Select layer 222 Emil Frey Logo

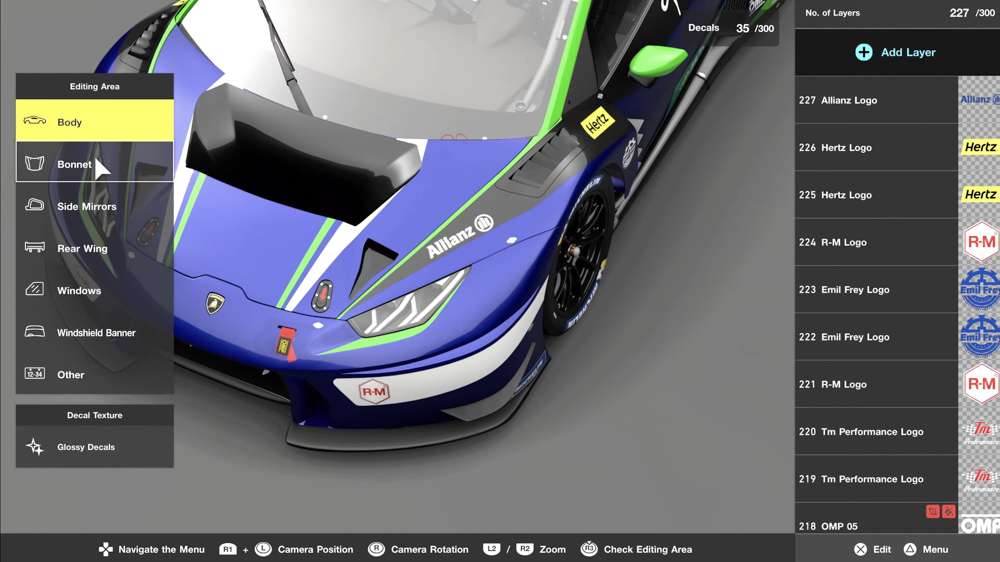point(876,336)
